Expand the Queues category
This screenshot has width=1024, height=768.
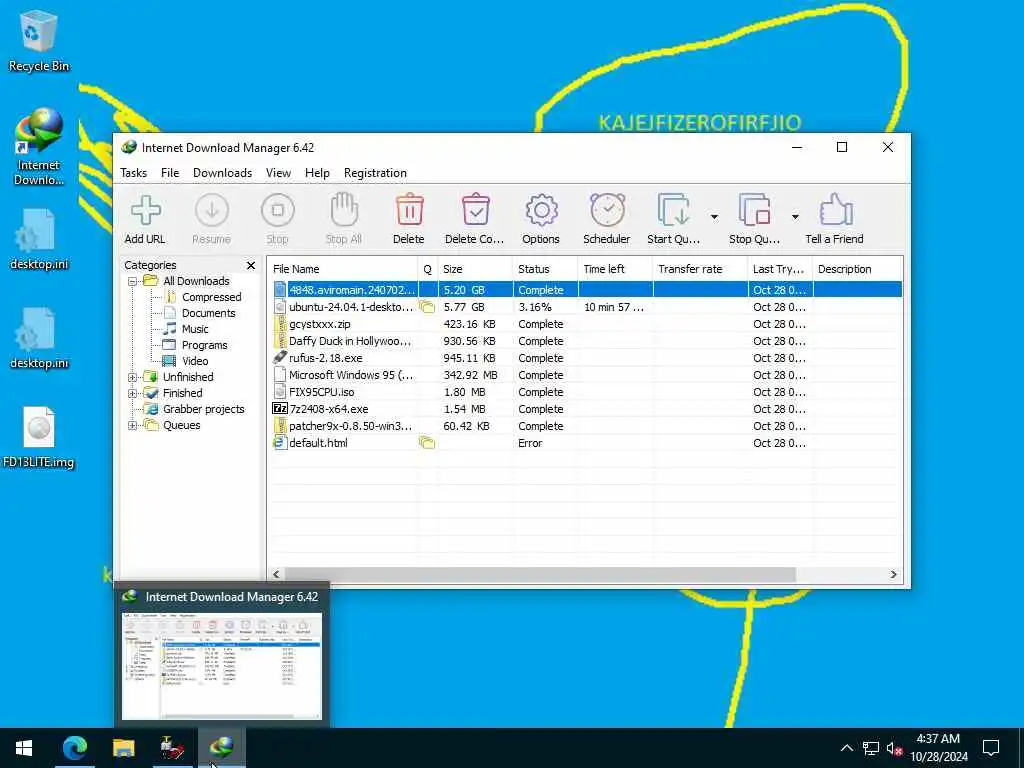coord(133,425)
